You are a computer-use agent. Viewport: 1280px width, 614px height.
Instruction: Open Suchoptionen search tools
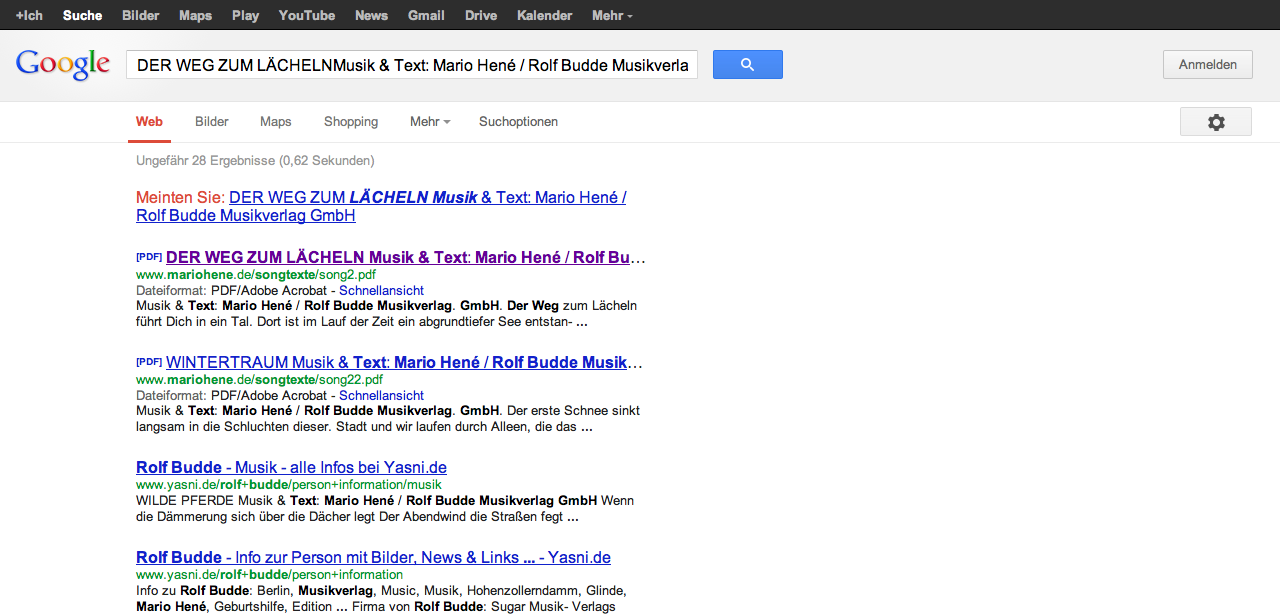pyautogui.click(x=518, y=122)
